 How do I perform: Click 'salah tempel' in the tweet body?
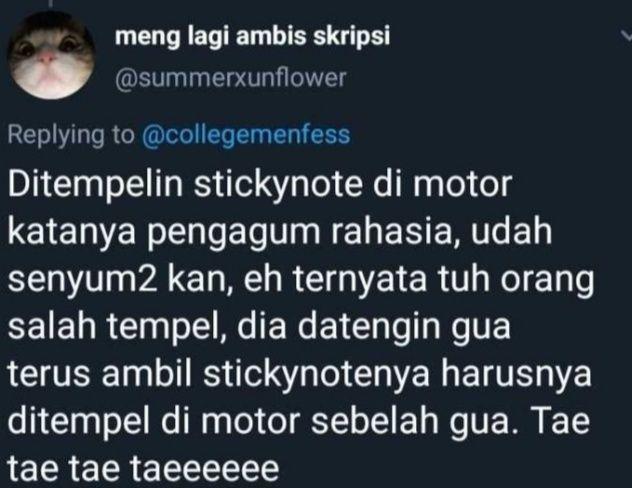(x=117, y=327)
